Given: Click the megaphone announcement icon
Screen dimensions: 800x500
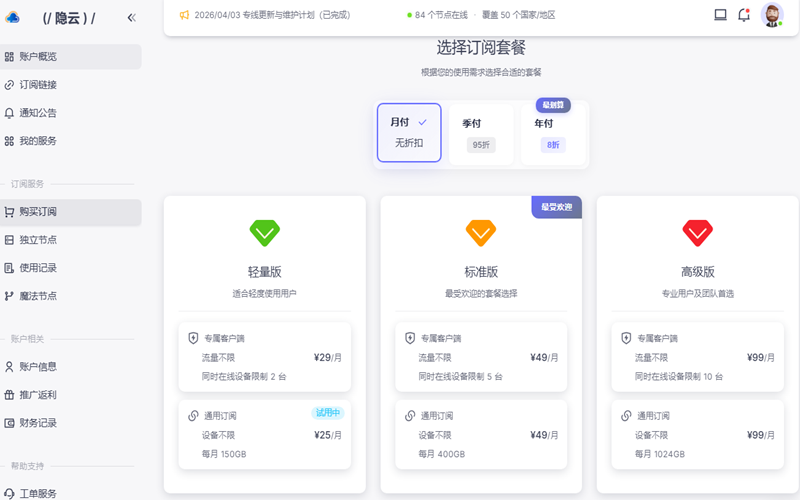Looking at the screenshot, I should pos(184,15).
